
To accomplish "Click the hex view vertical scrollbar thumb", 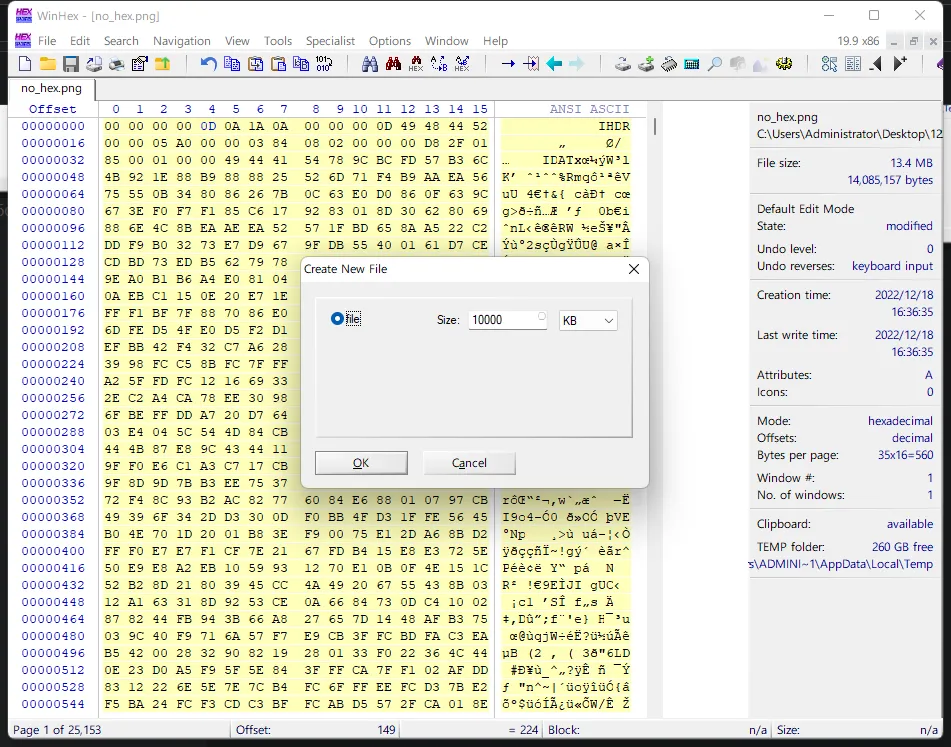I will (655, 127).
